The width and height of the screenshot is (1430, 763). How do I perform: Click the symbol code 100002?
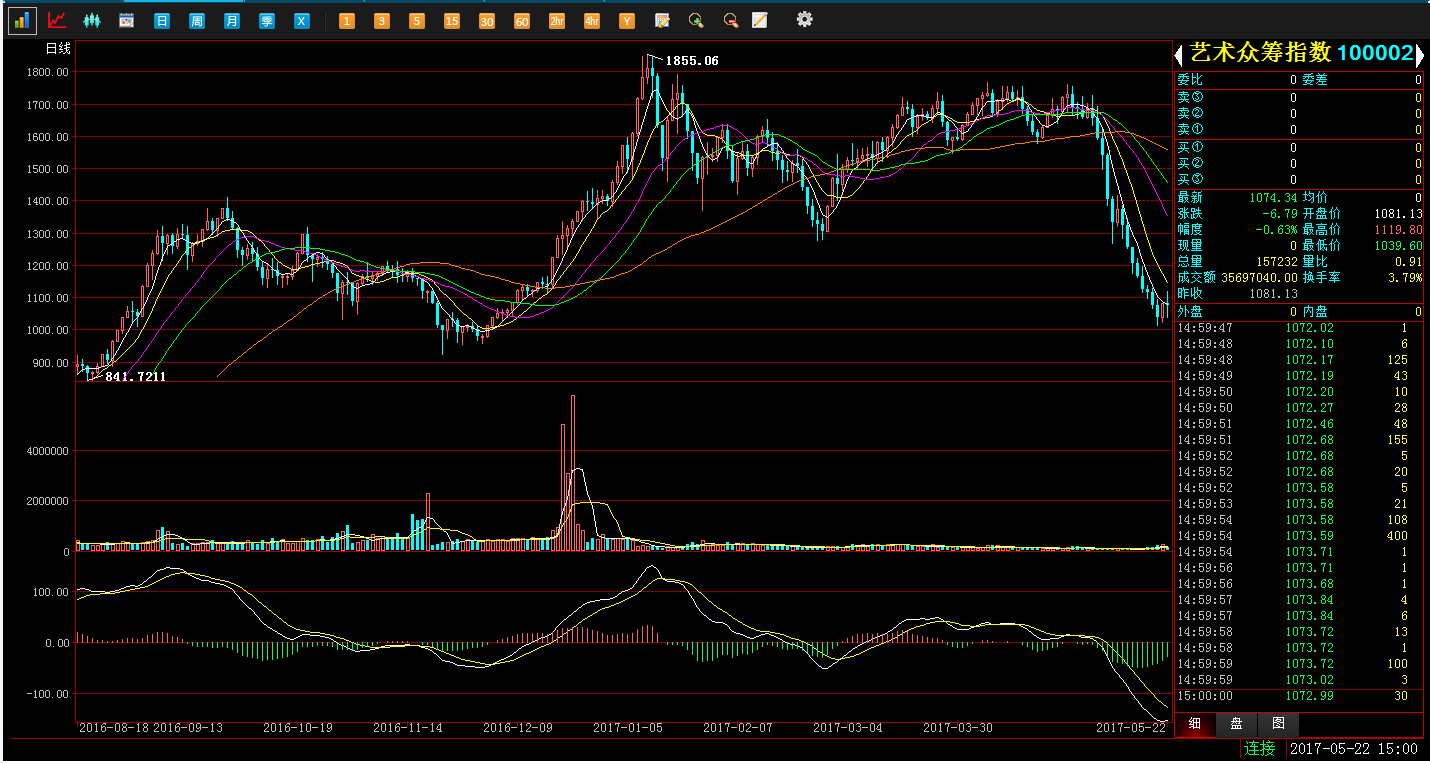[x=1375, y=53]
